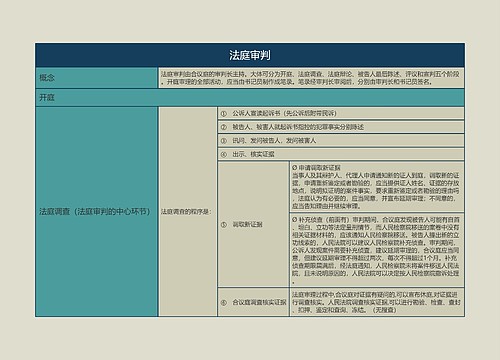This screenshot has width=500, height=360.
Task: Click step ⑥ 合议庭调查核实证据 cell
Action: click(253, 302)
